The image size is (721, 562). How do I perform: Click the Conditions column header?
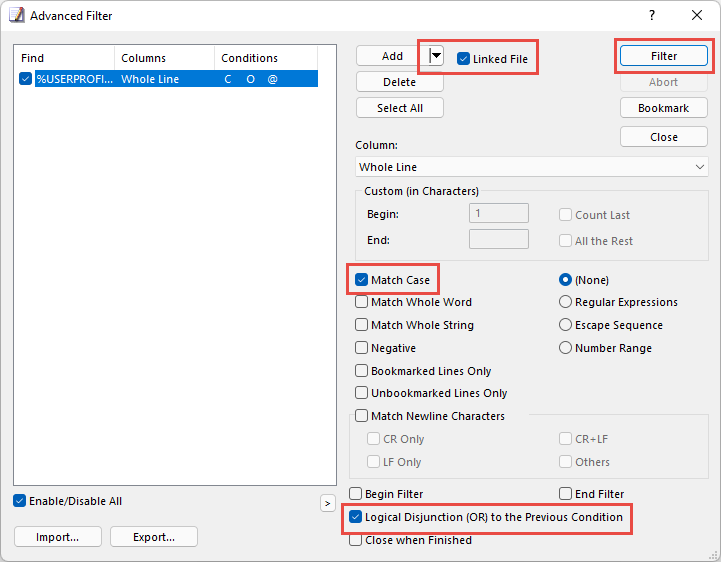[x=266, y=58]
